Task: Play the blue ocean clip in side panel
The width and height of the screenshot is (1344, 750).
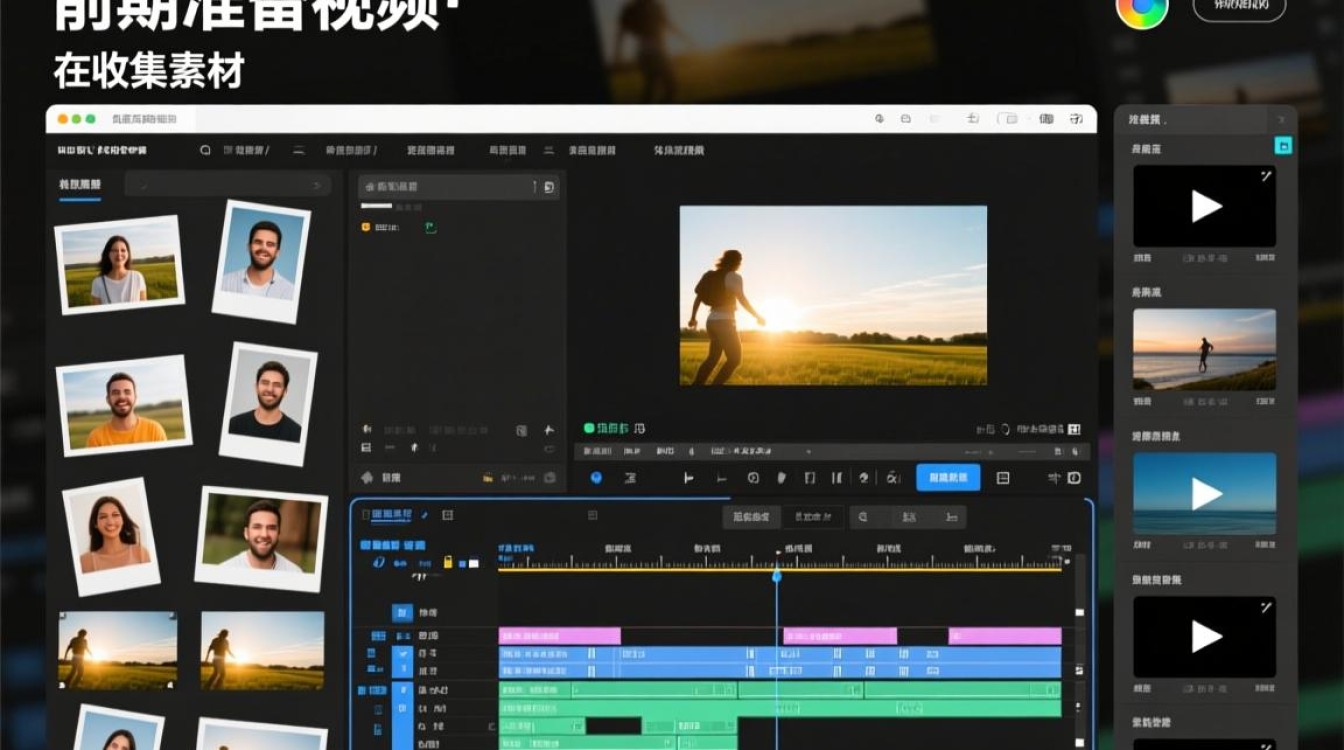Action: click(1204, 494)
